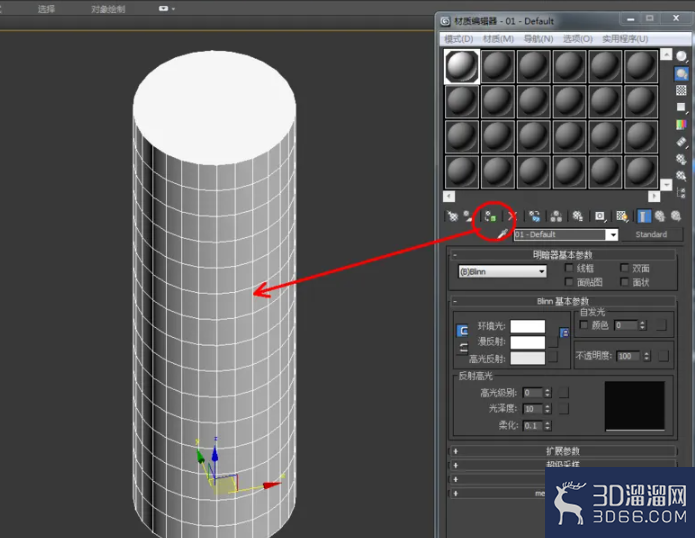Click the map button beside 不透明度
This screenshot has width=695, height=538.
coord(664,355)
